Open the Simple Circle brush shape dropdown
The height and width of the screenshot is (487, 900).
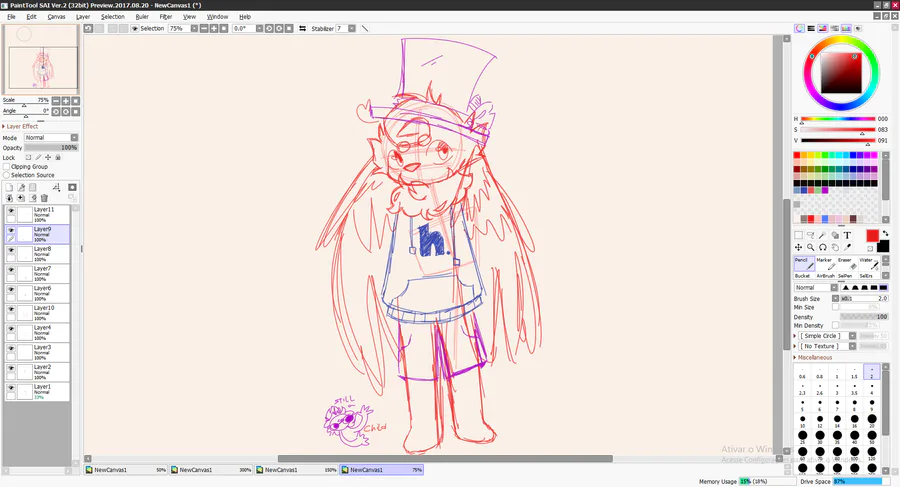pyautogui.click(x=852, y=336)
